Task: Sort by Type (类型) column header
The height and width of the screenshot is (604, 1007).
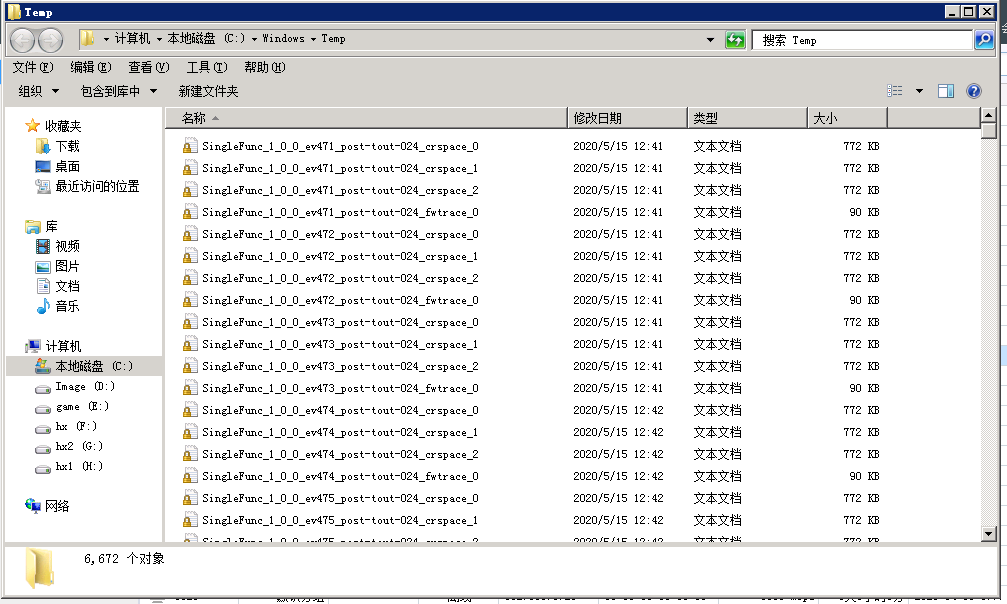Action: [747, 118]
